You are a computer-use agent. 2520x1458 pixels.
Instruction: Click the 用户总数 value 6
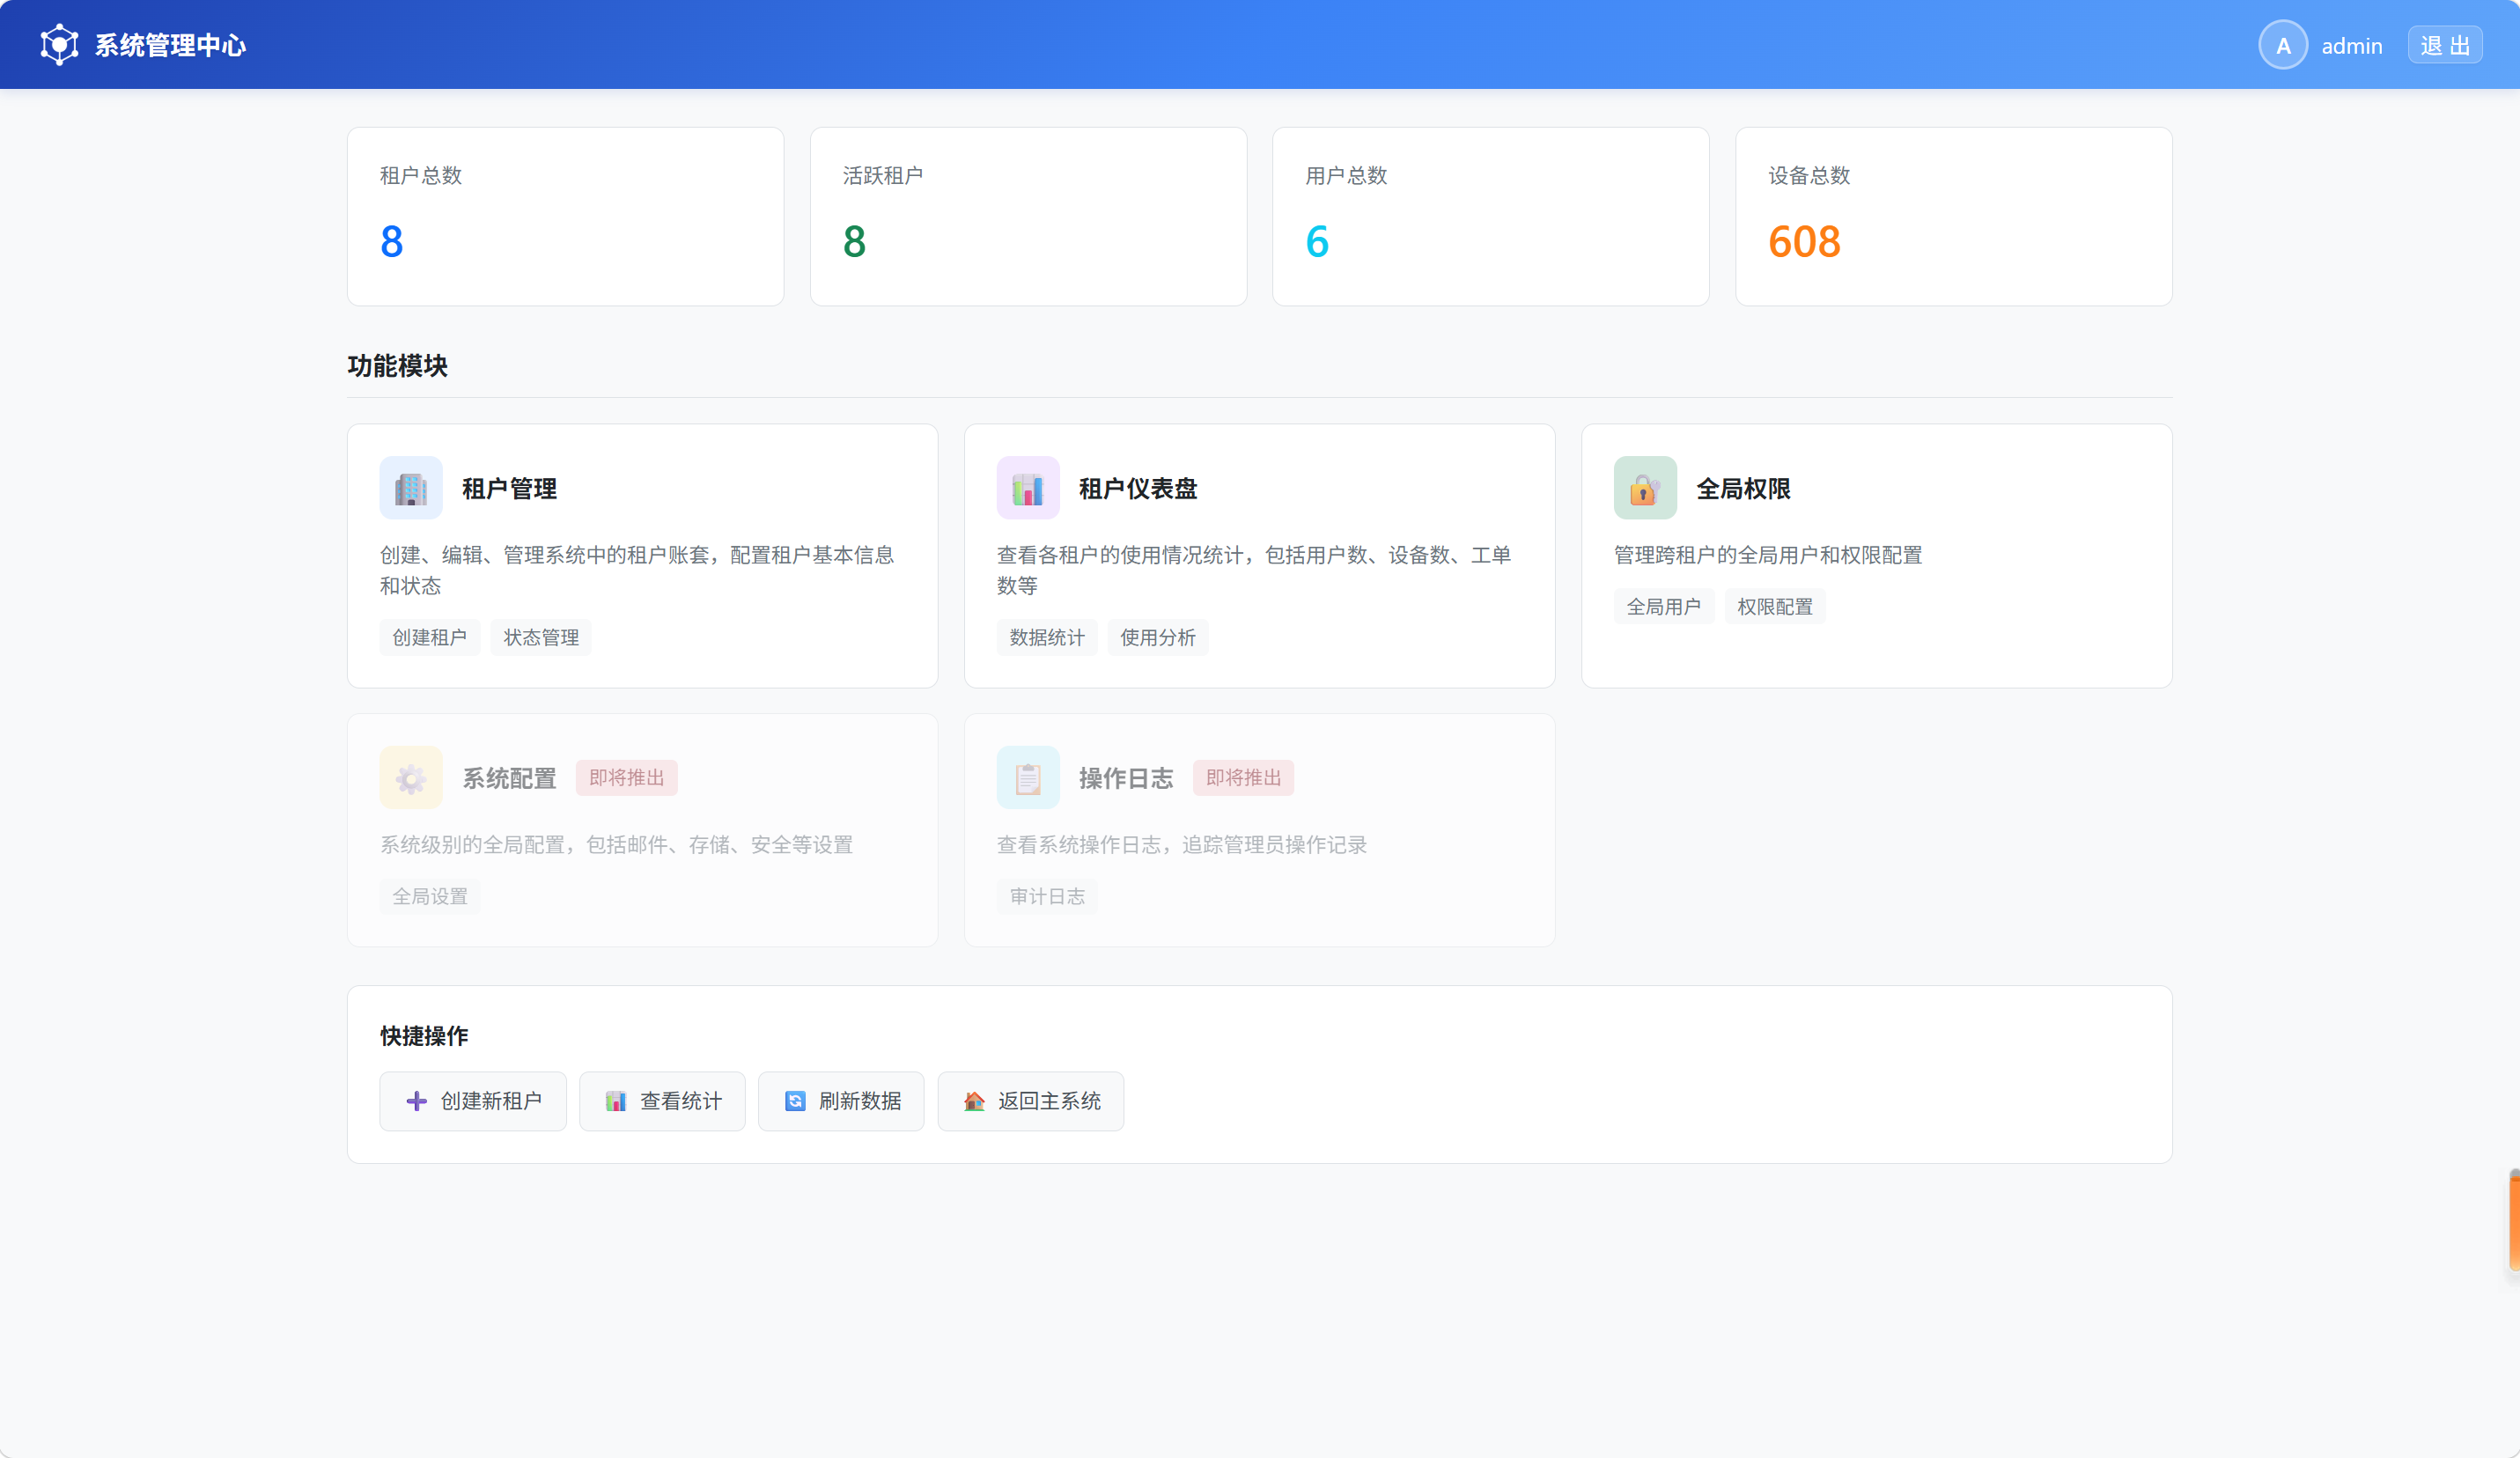point(1318,241)
